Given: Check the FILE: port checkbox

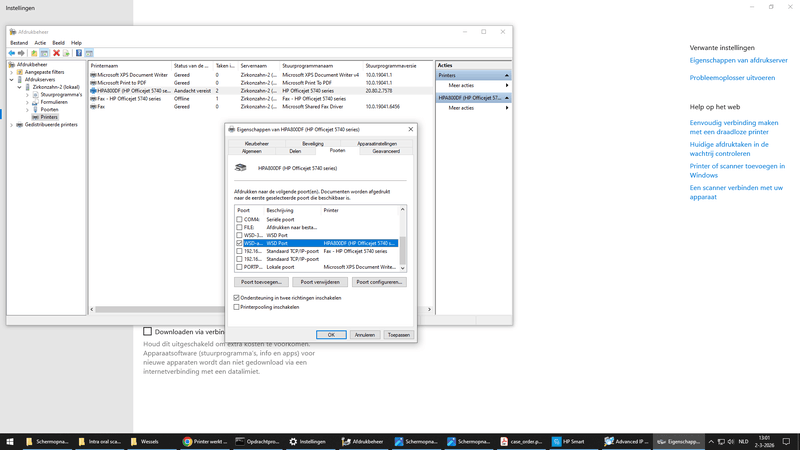Looking at the screenshot, I should (239, 228).
